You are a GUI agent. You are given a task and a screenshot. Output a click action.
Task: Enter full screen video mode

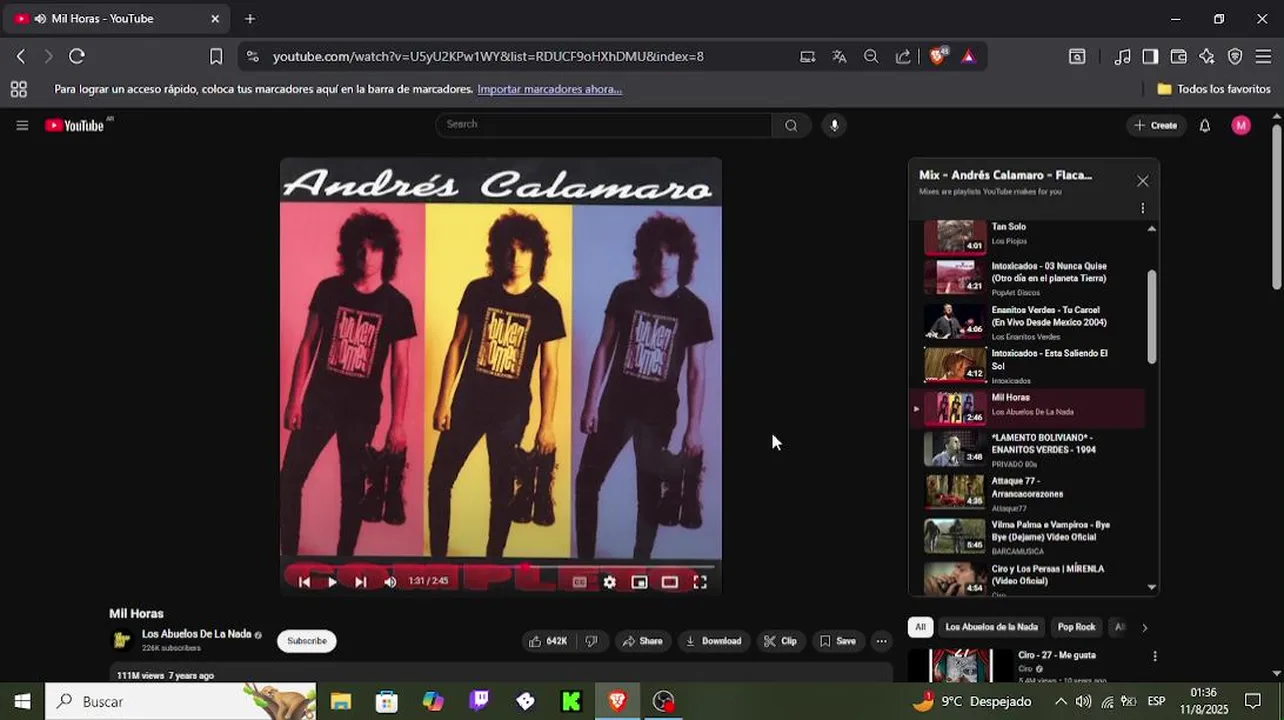pyautogui.click(x=700, y=582)
